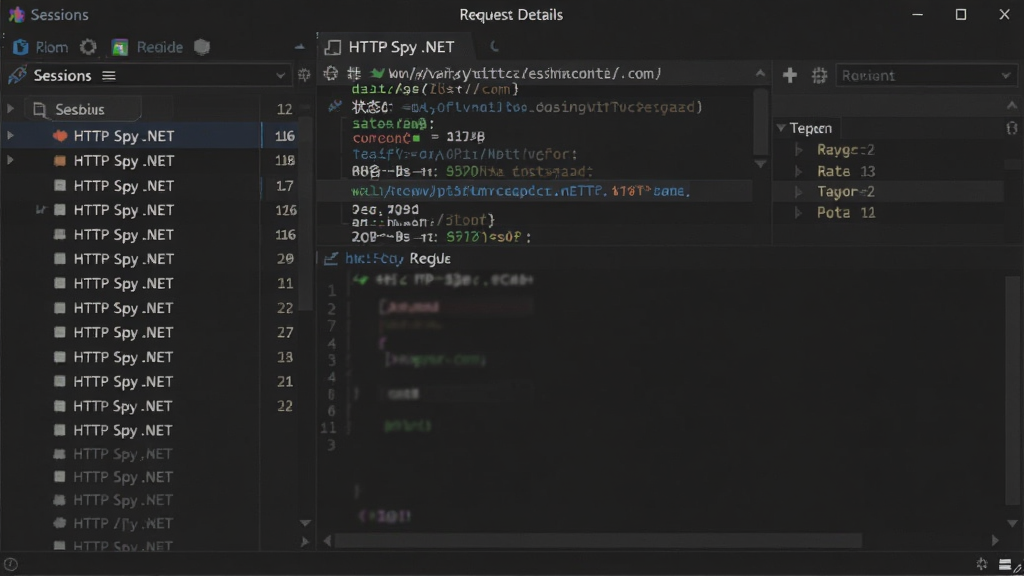Click the horizontal scrollbar in code pane
The width and height of the screenshot is (1024, 576).
(598, 541)
